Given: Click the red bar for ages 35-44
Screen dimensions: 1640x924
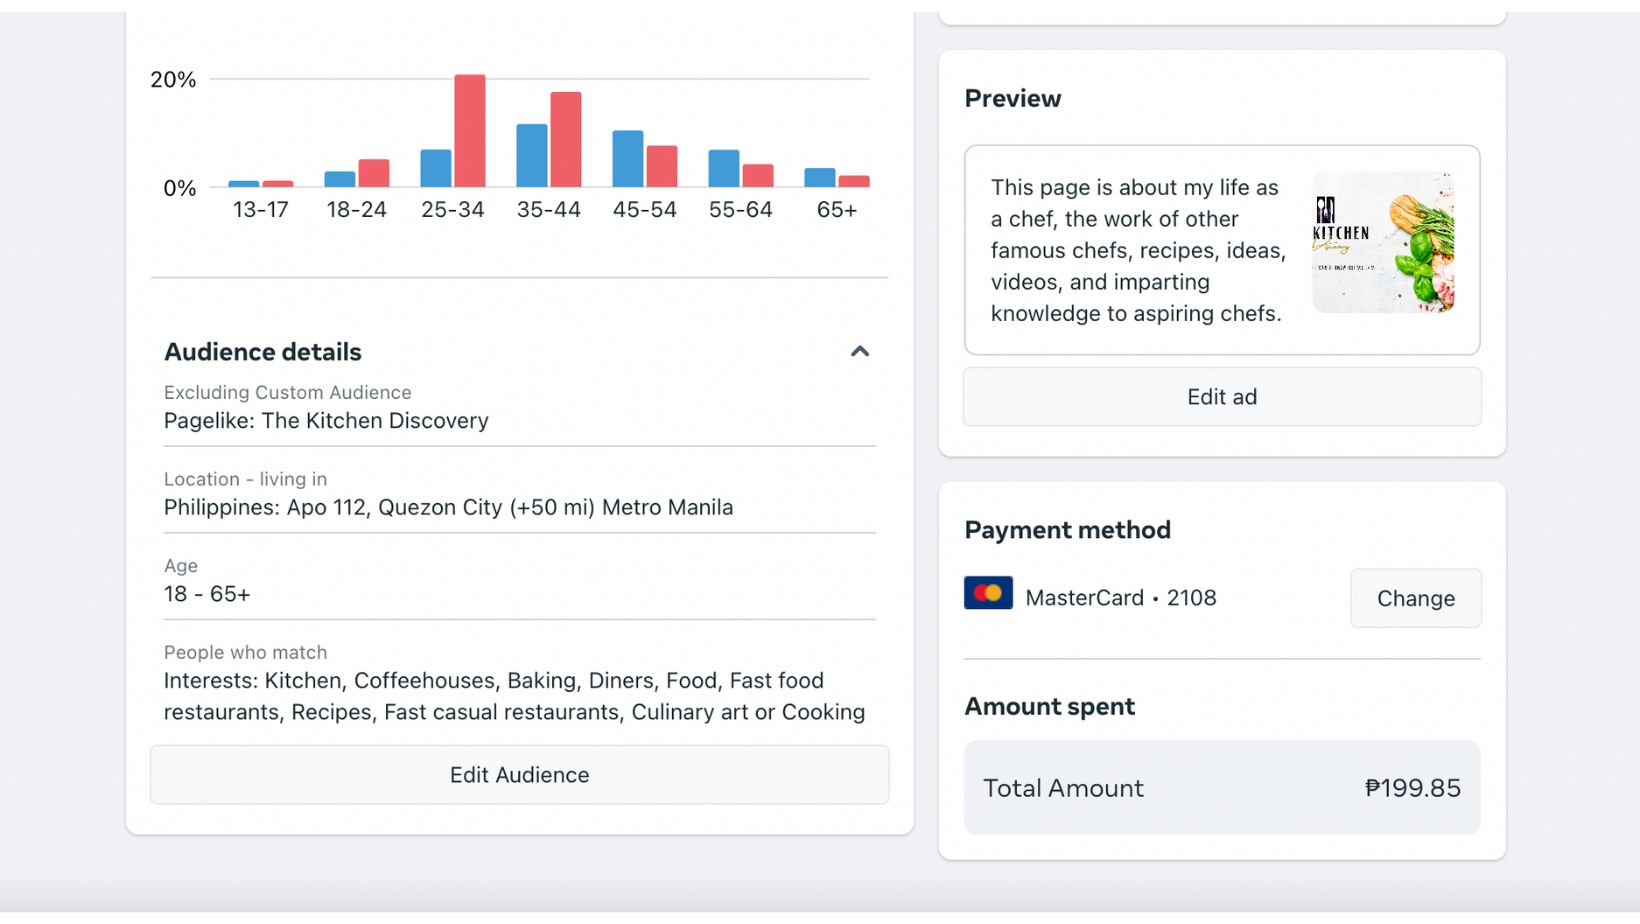Looking at the screenshot, I should tap(566, 139).
